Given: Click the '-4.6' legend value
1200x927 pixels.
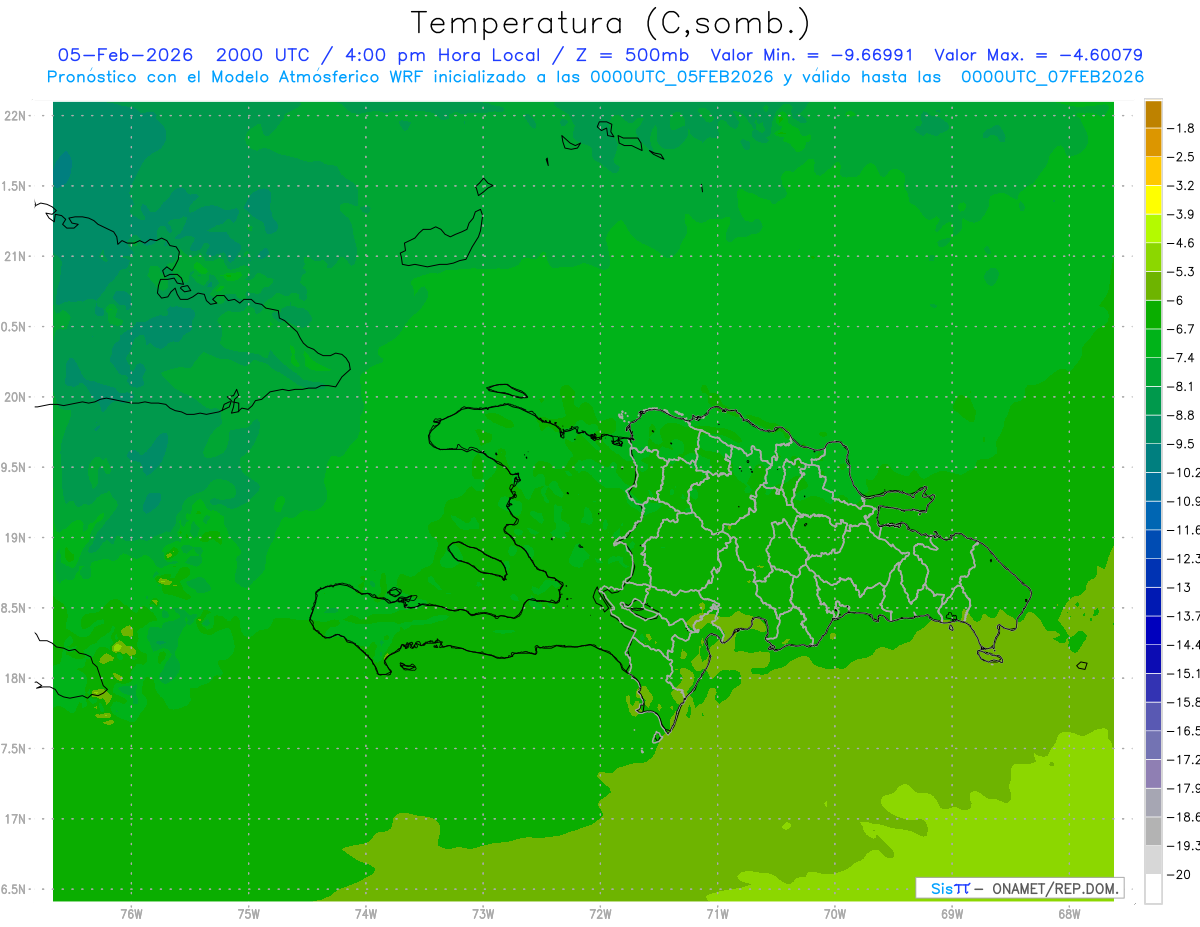Looking at the screenshot, I should (x=1181, y=243).
